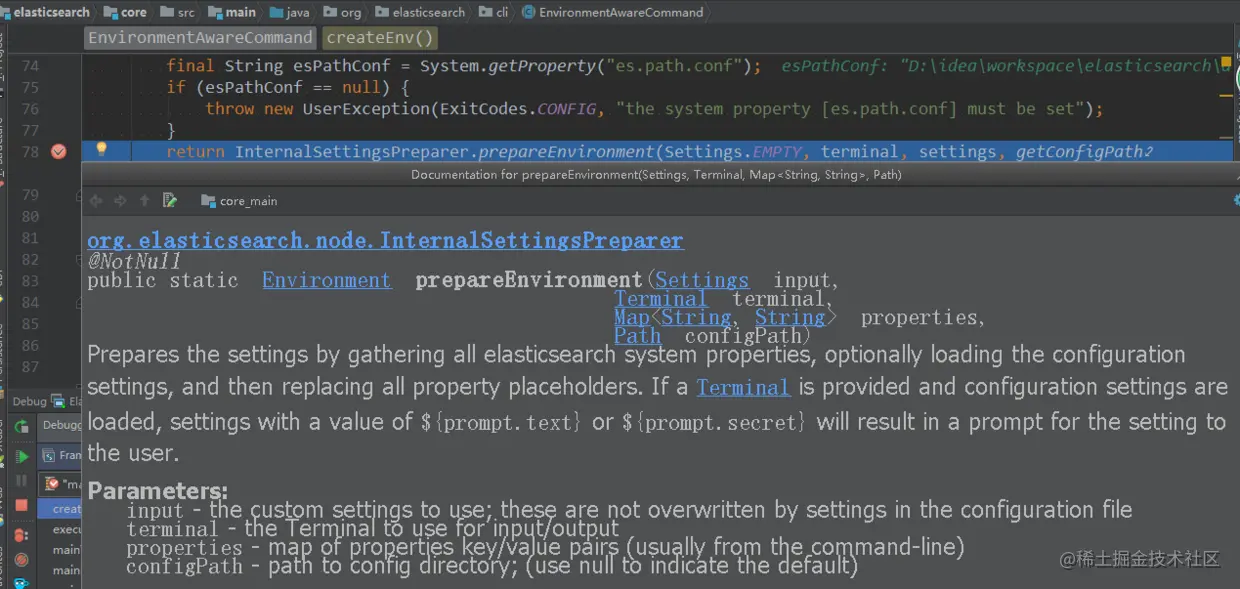Click core_main module label in popup
This screenshot has width=1240, height=589.
[x=240, y=201]
